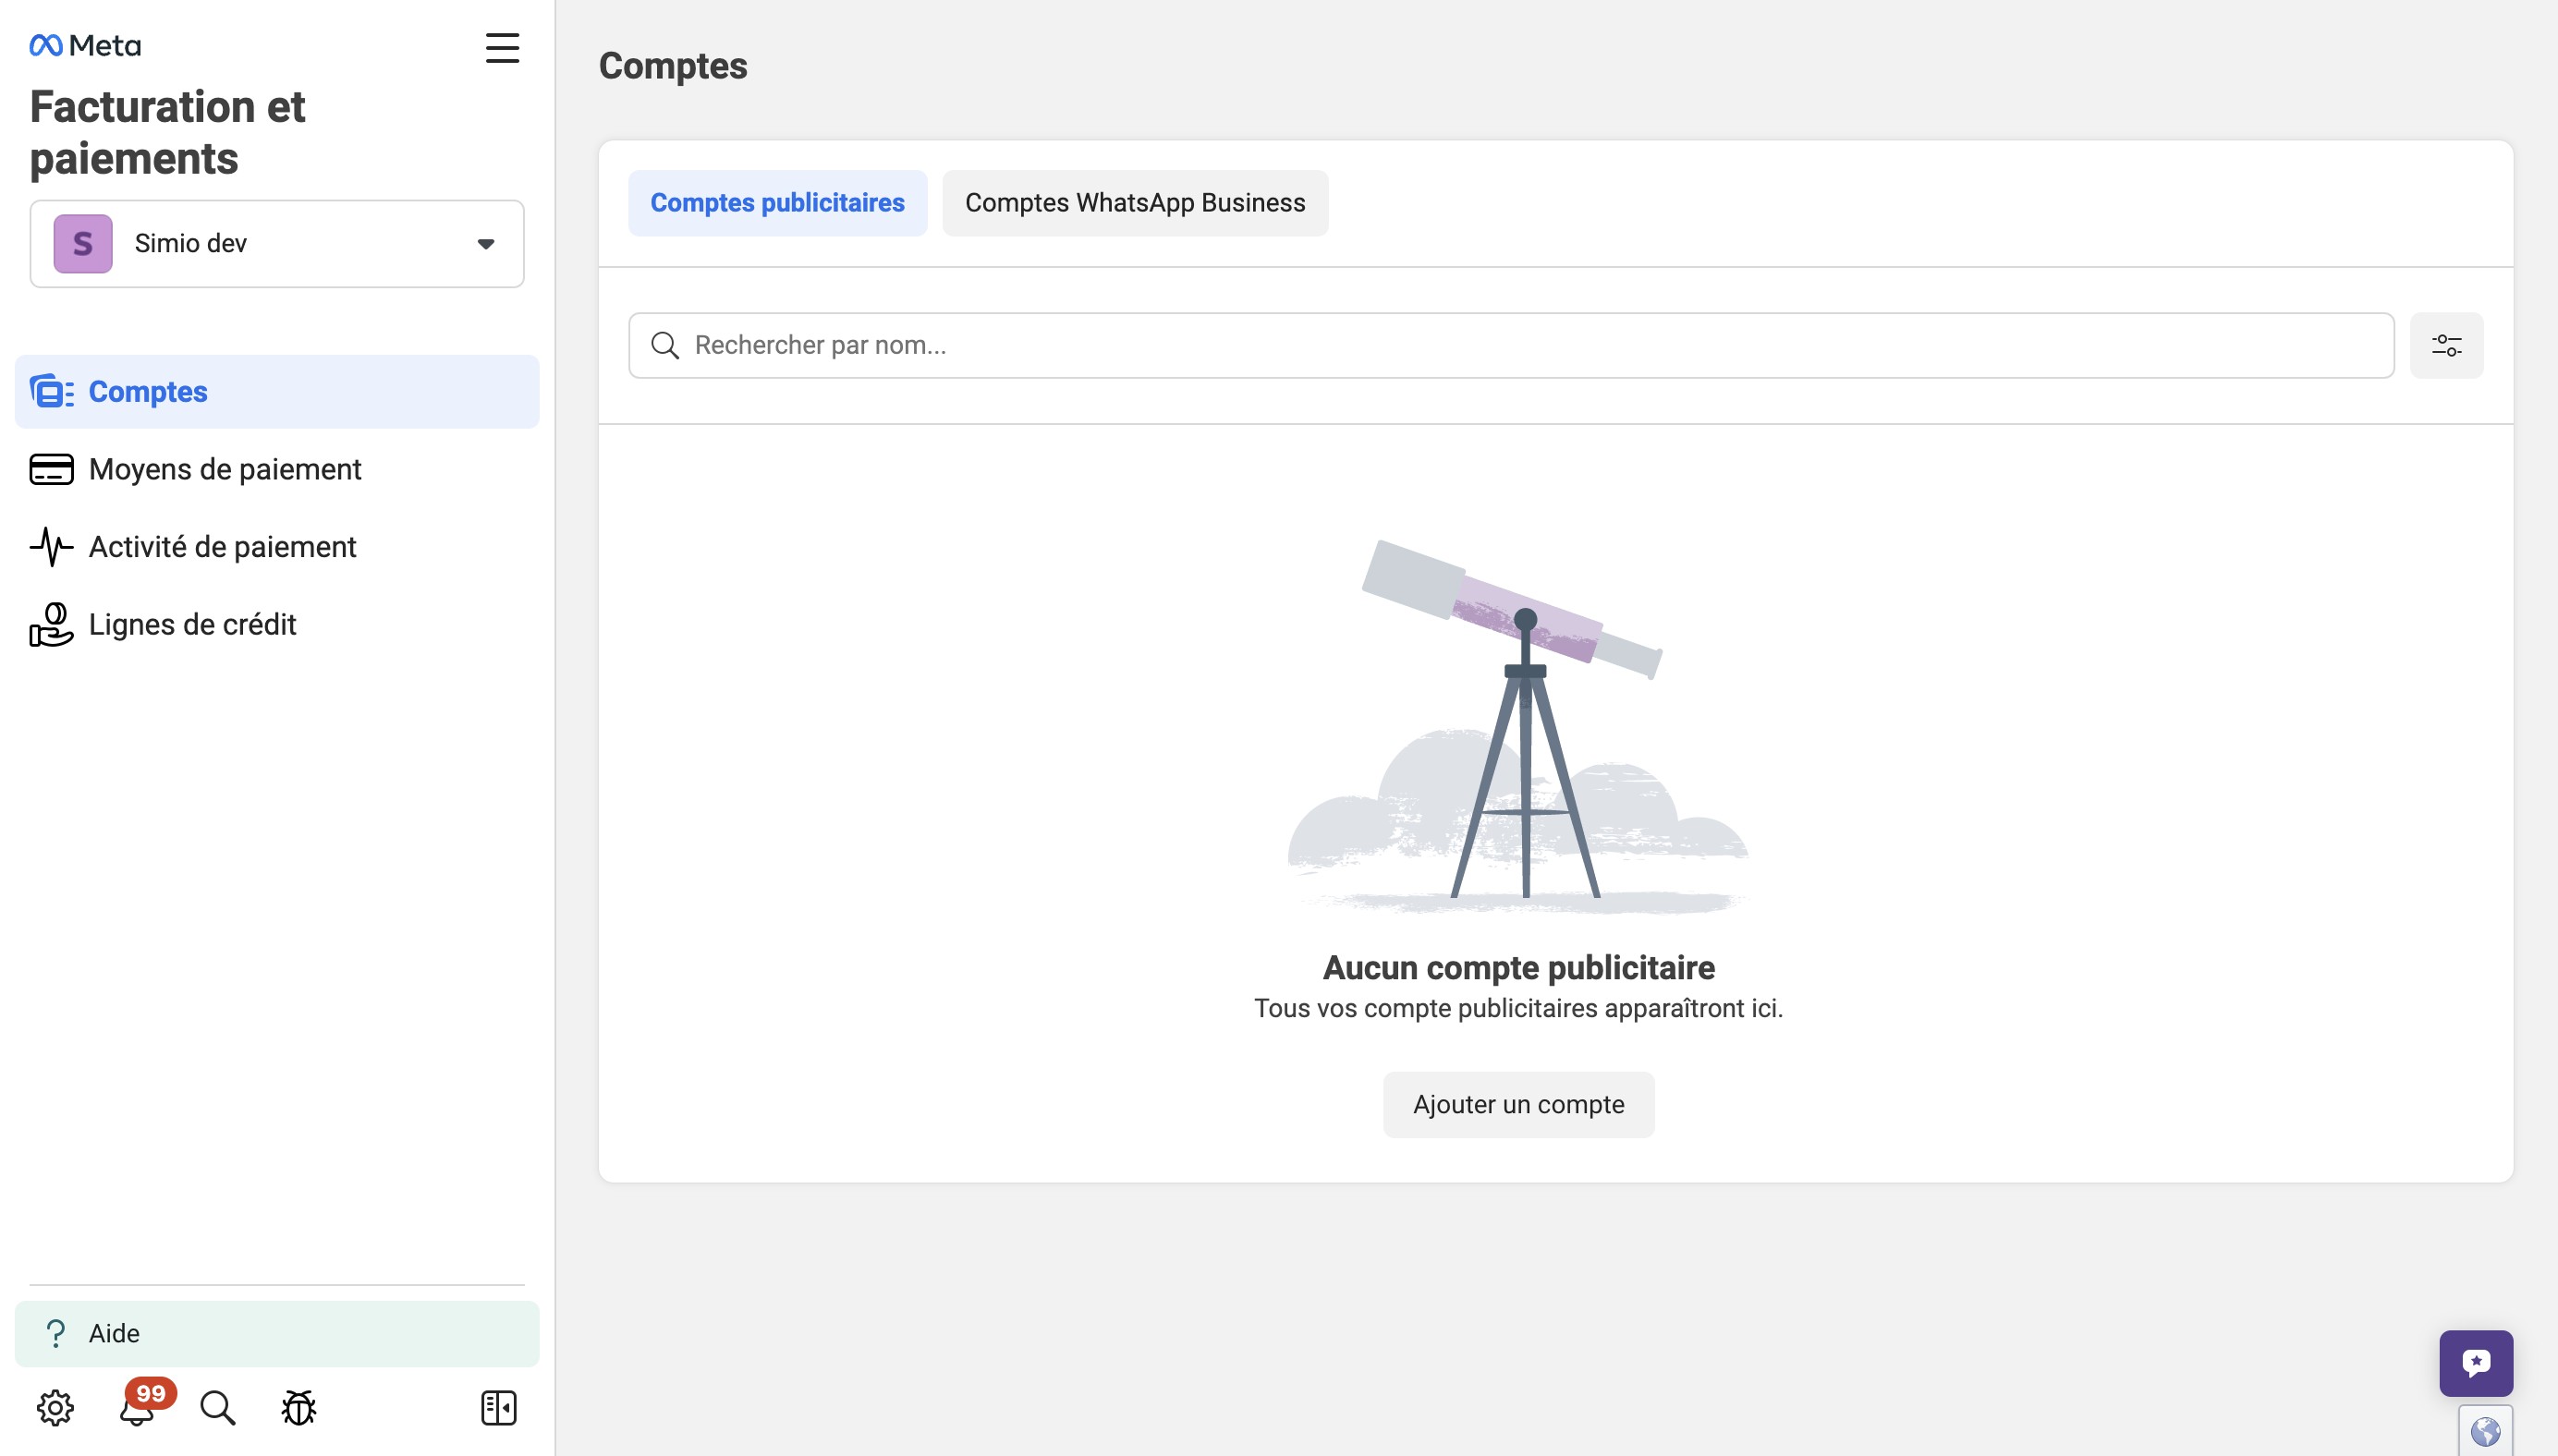Expand the Simio dev account dropdown
This screenshot has height=1456, width=2558.
(x=276, y=244)
